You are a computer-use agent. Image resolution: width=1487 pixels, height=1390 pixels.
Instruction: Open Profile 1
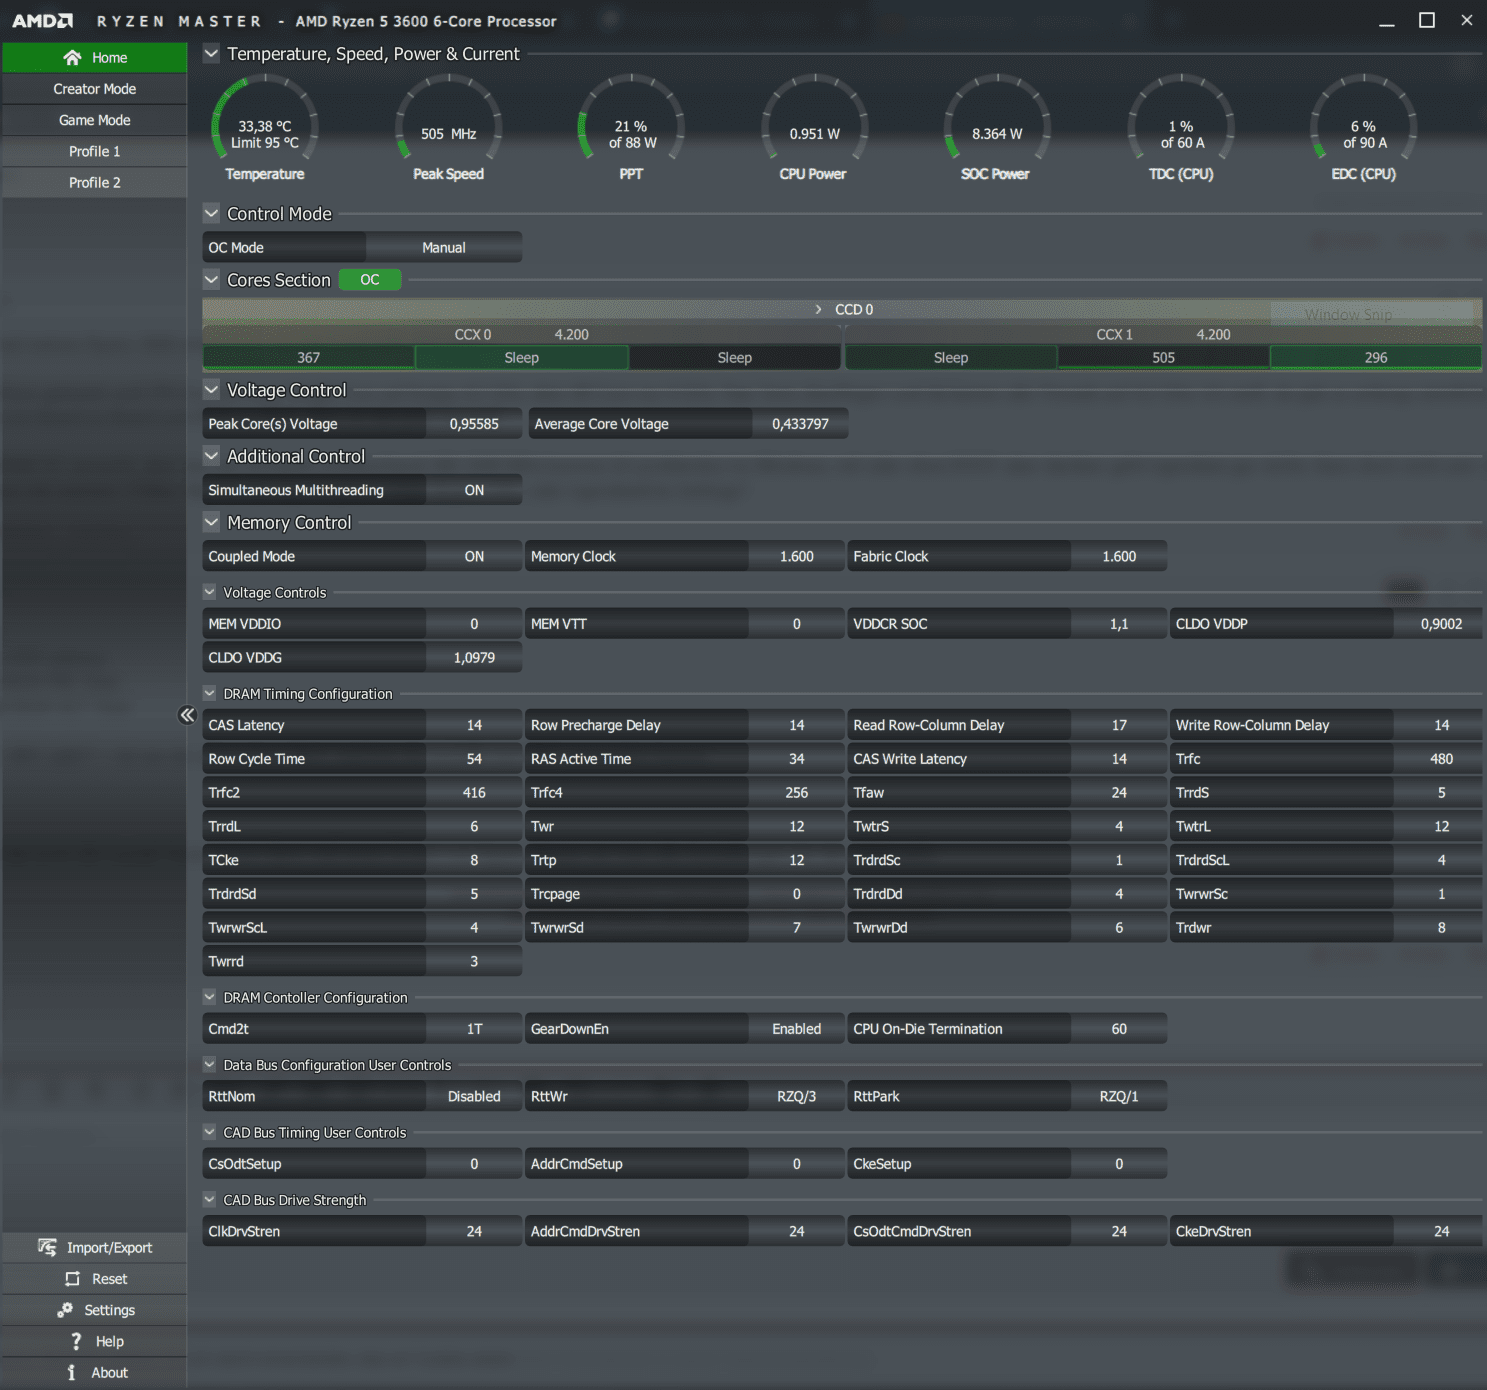point(95,151)
